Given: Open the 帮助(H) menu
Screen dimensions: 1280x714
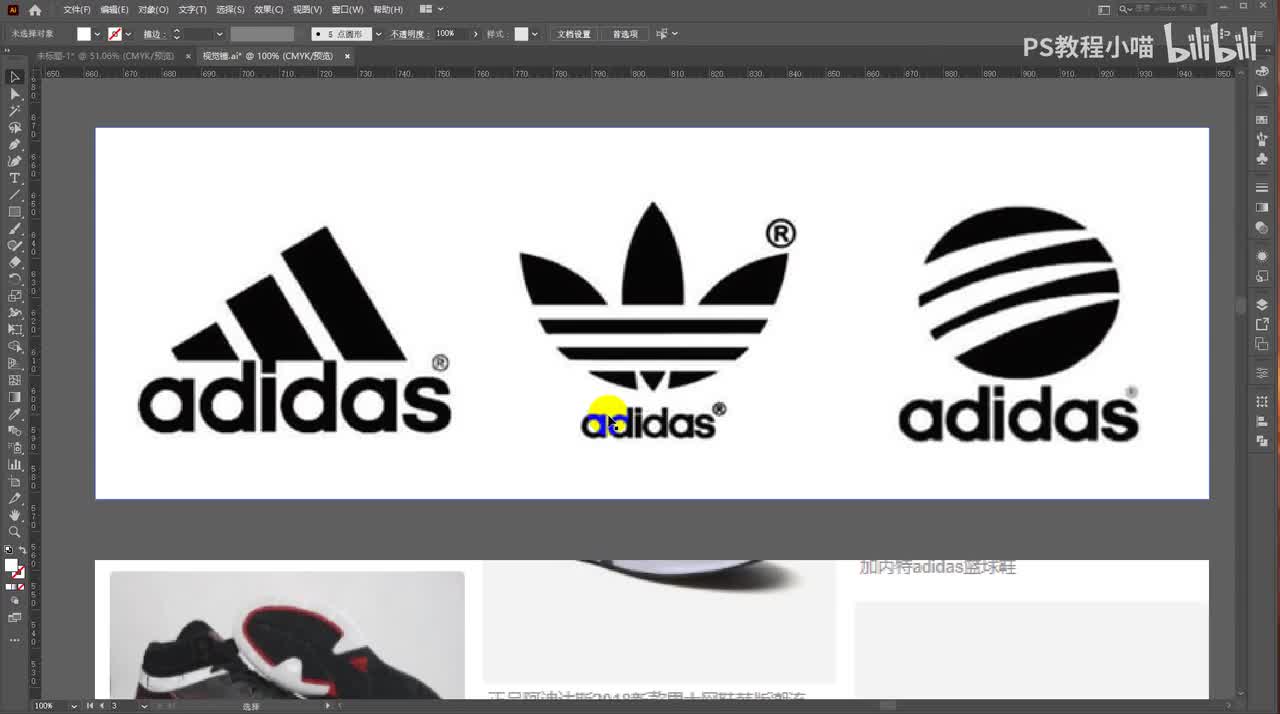Looking at the screenshot, I should (x=387, y=9).
